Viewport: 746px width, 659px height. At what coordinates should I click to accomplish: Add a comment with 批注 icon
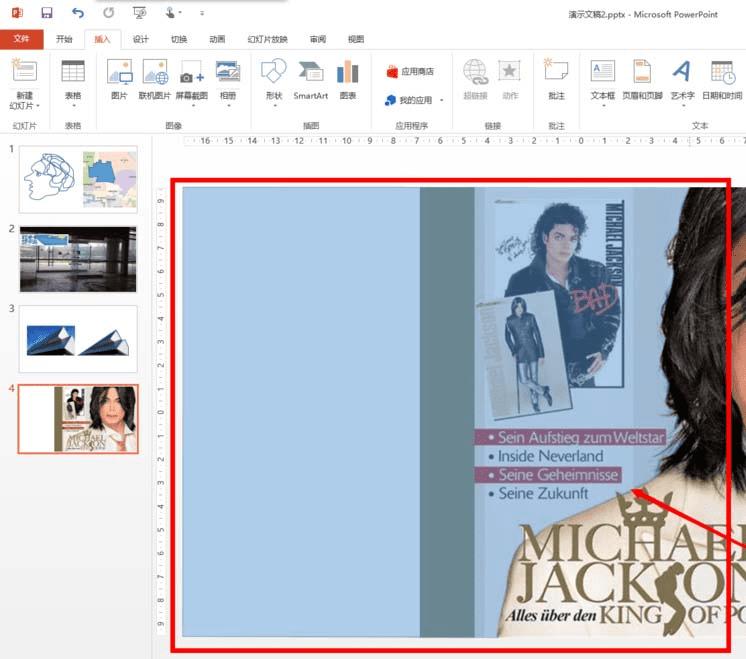click(x=556, y=79)
